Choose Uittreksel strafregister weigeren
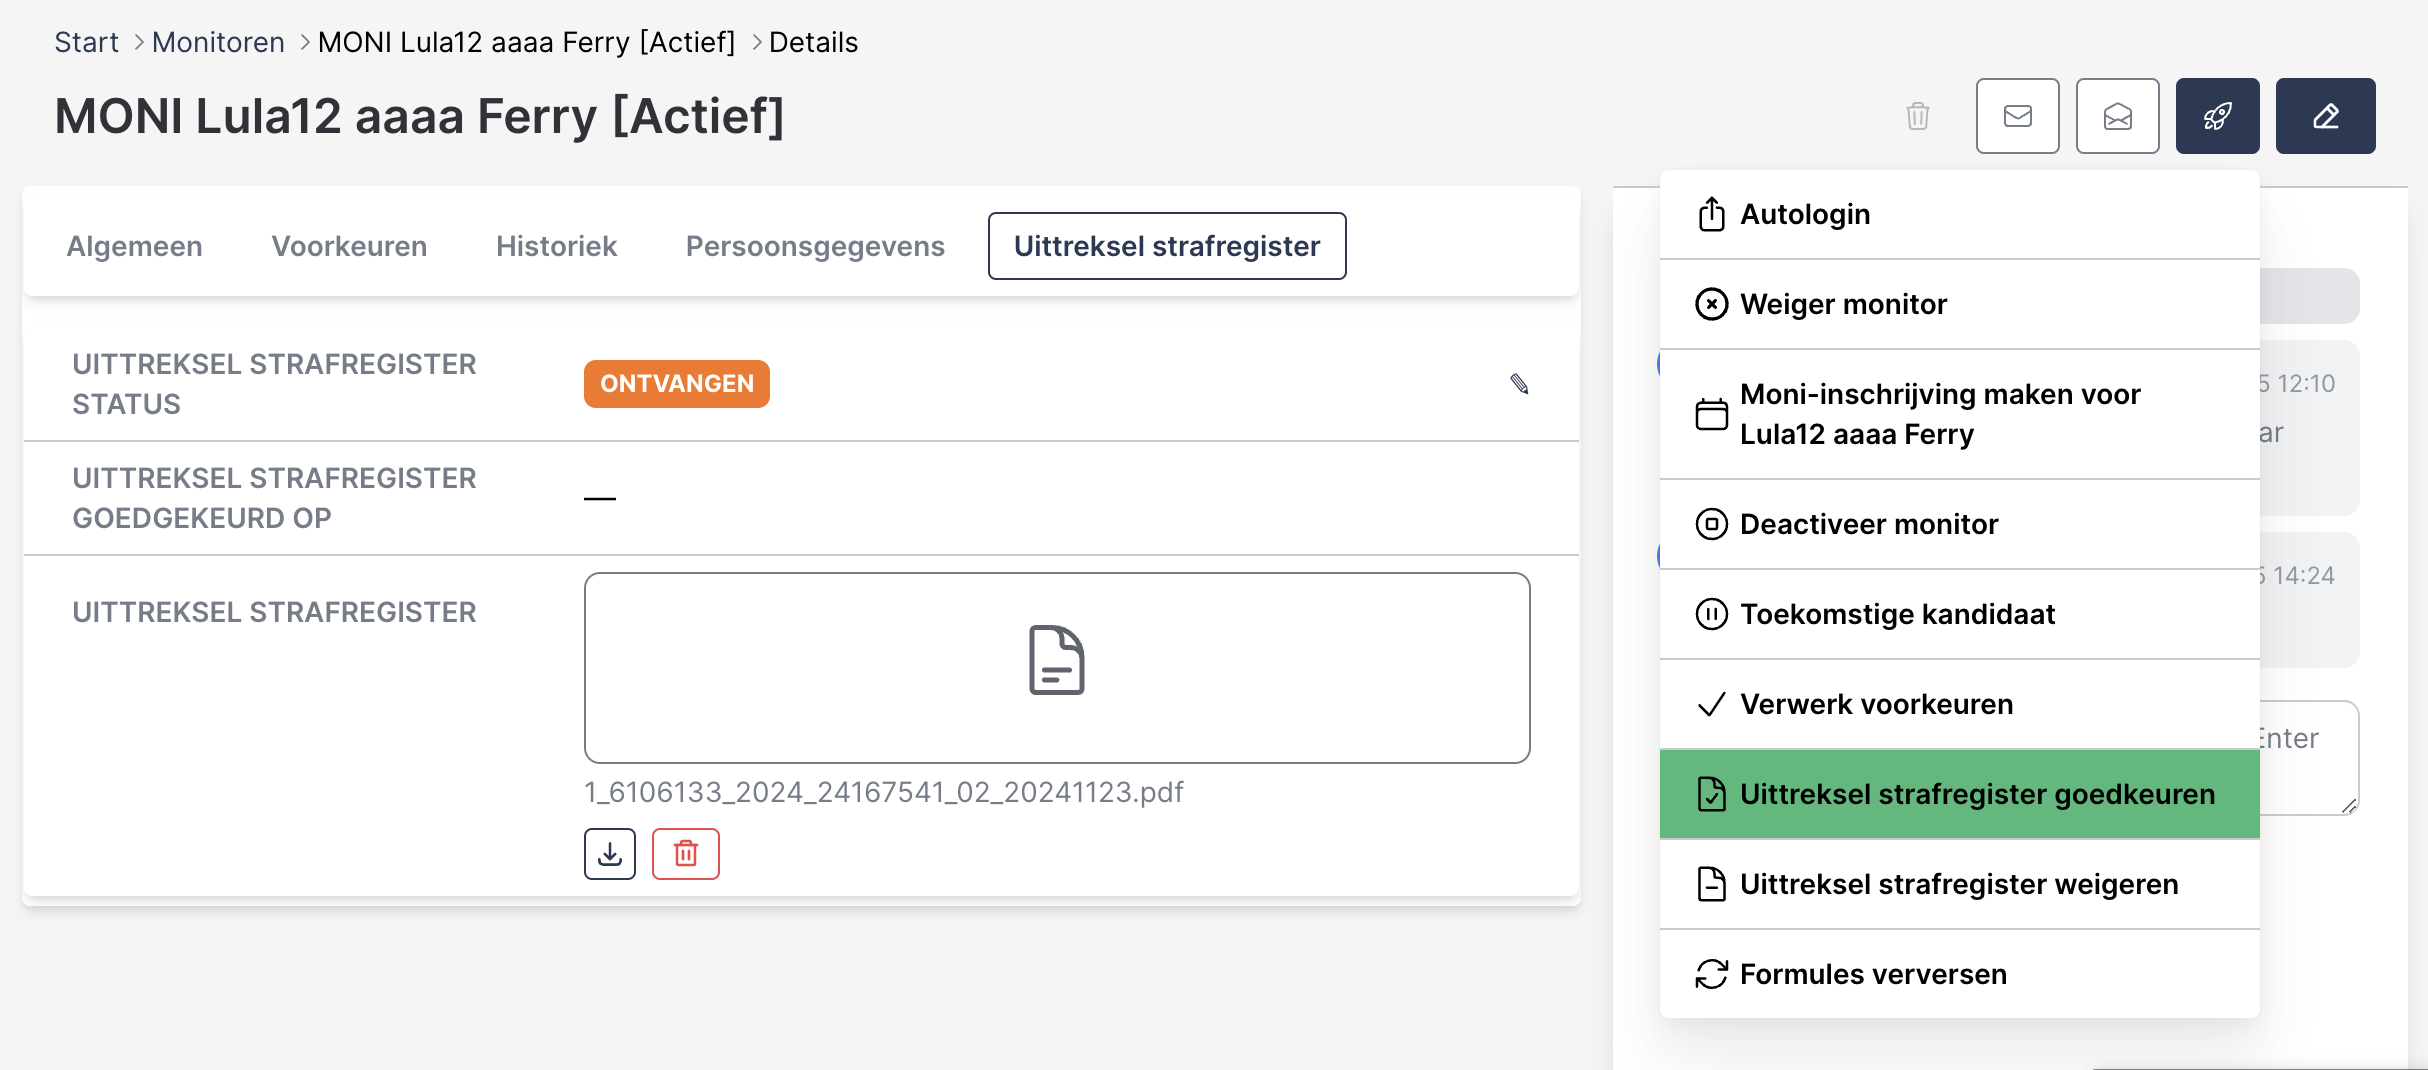This screenshot has height=1070, width=2428. coord(1958,884)
